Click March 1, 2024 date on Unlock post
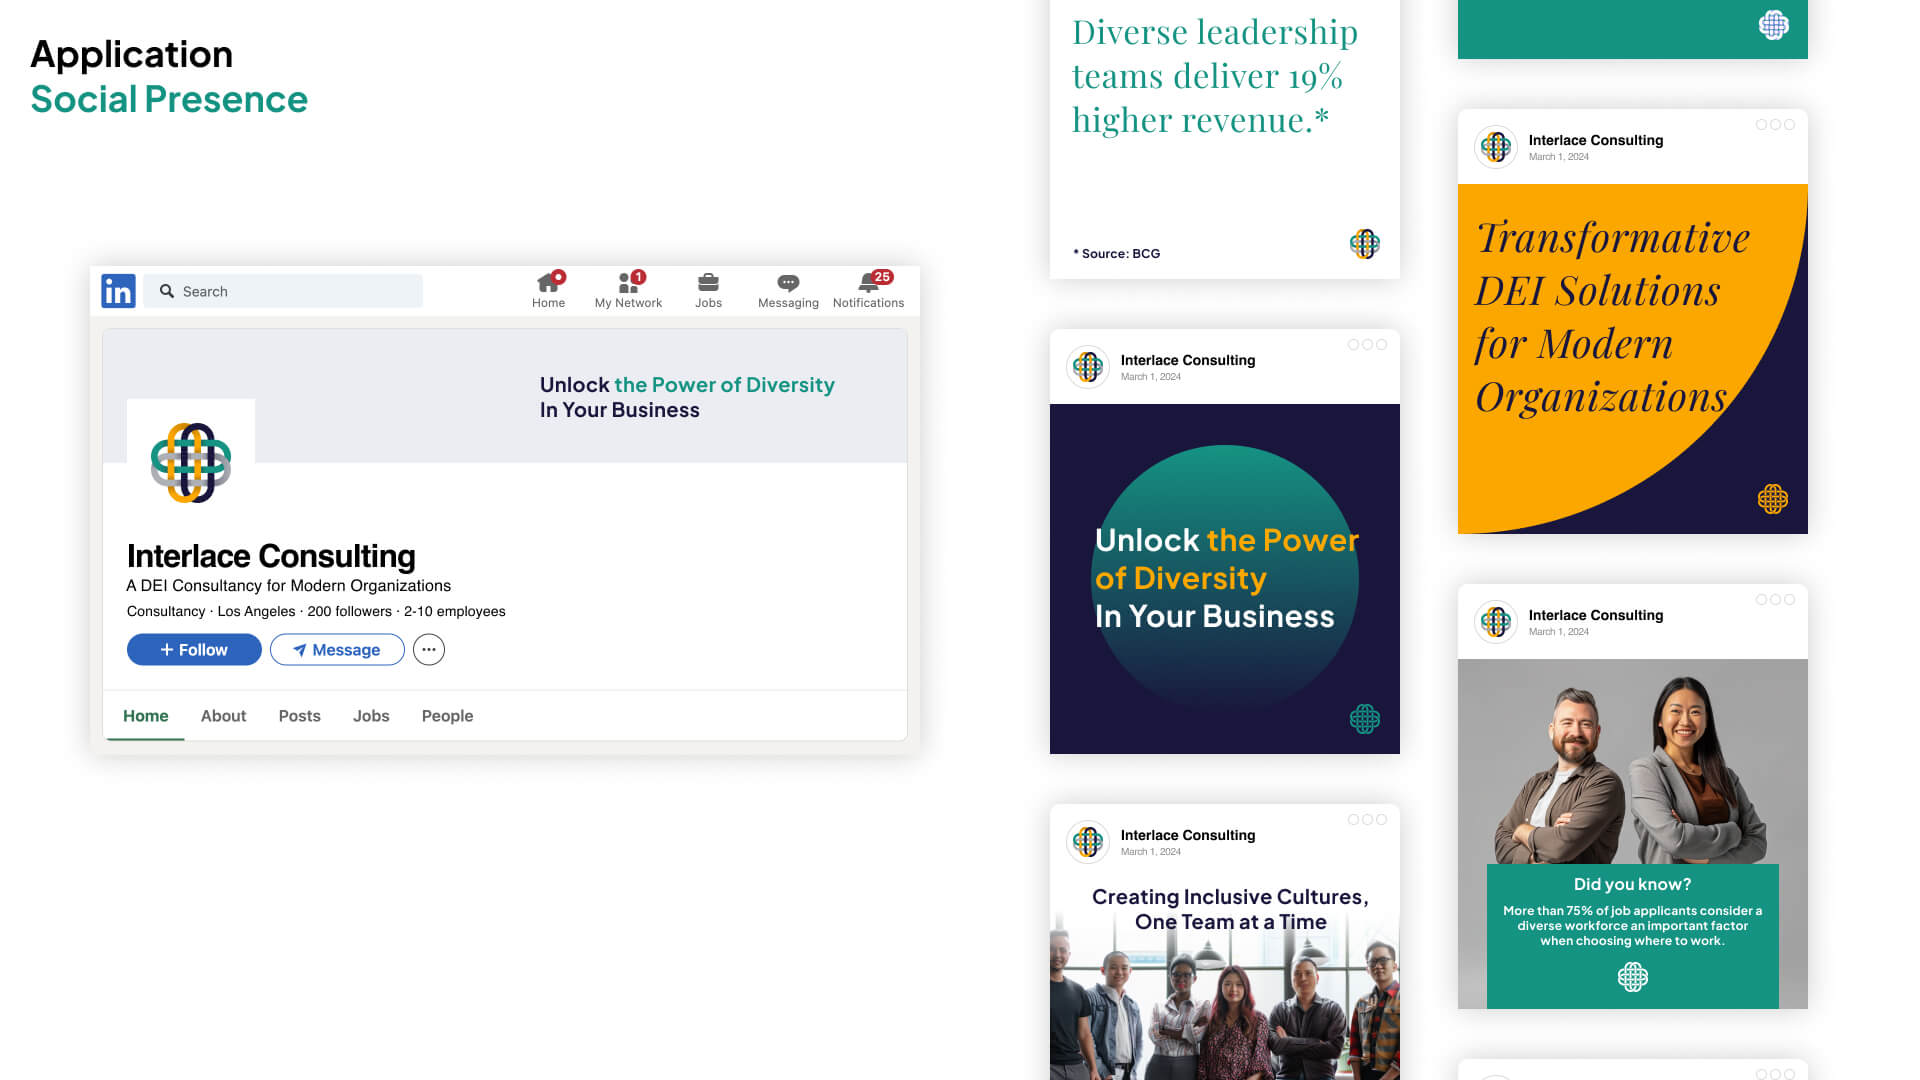Image resolution: width=1920 pixels, height=1080 pixels. click(x=1151, y=377)
